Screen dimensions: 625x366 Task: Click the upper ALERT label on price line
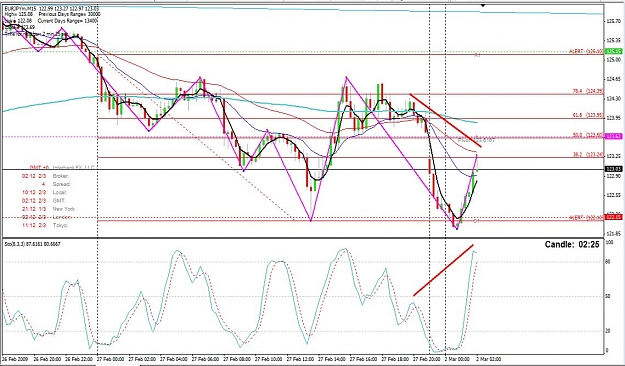[585, 51]
